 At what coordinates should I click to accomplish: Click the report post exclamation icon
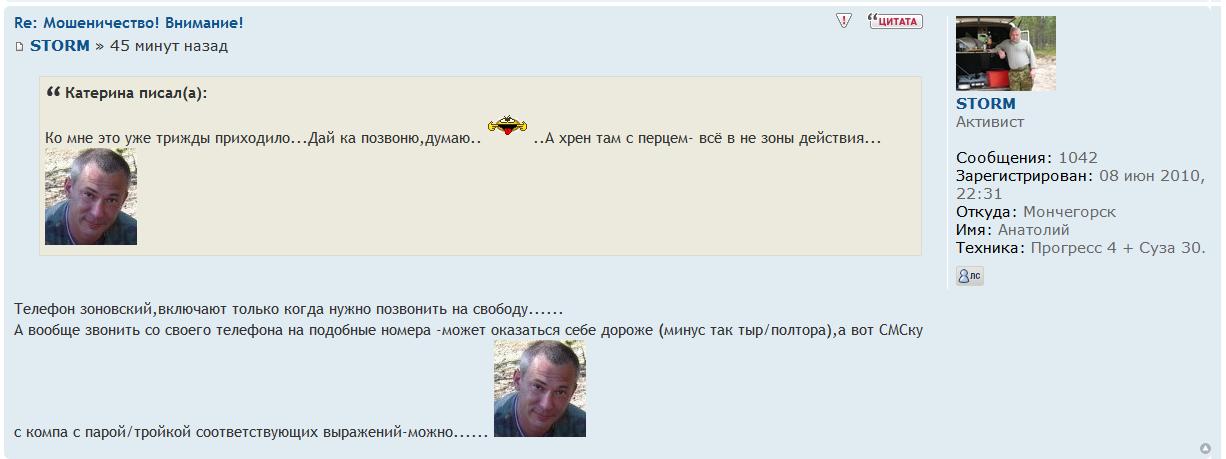[844, 21]
